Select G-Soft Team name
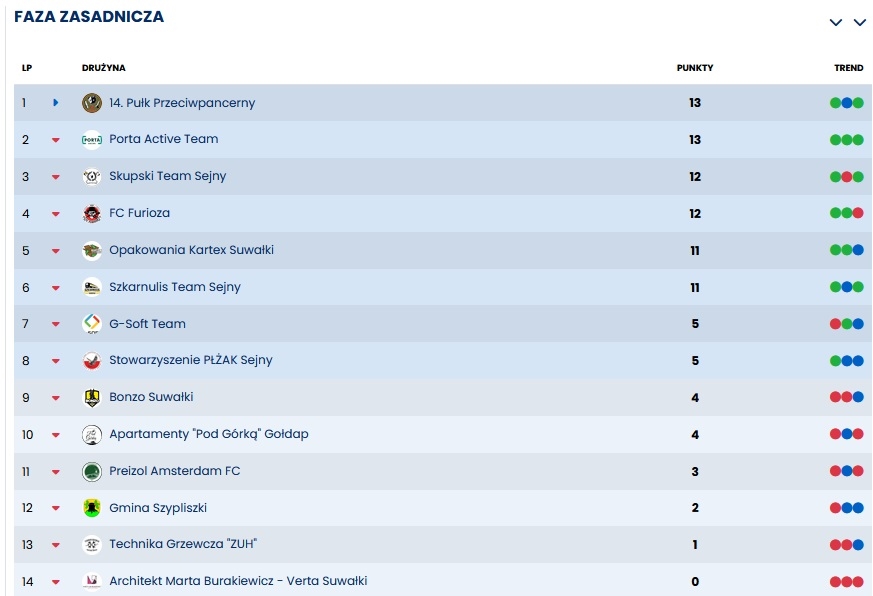Viewport: 873px width, 596px height. pyautogui.click(x=148, y=324)
